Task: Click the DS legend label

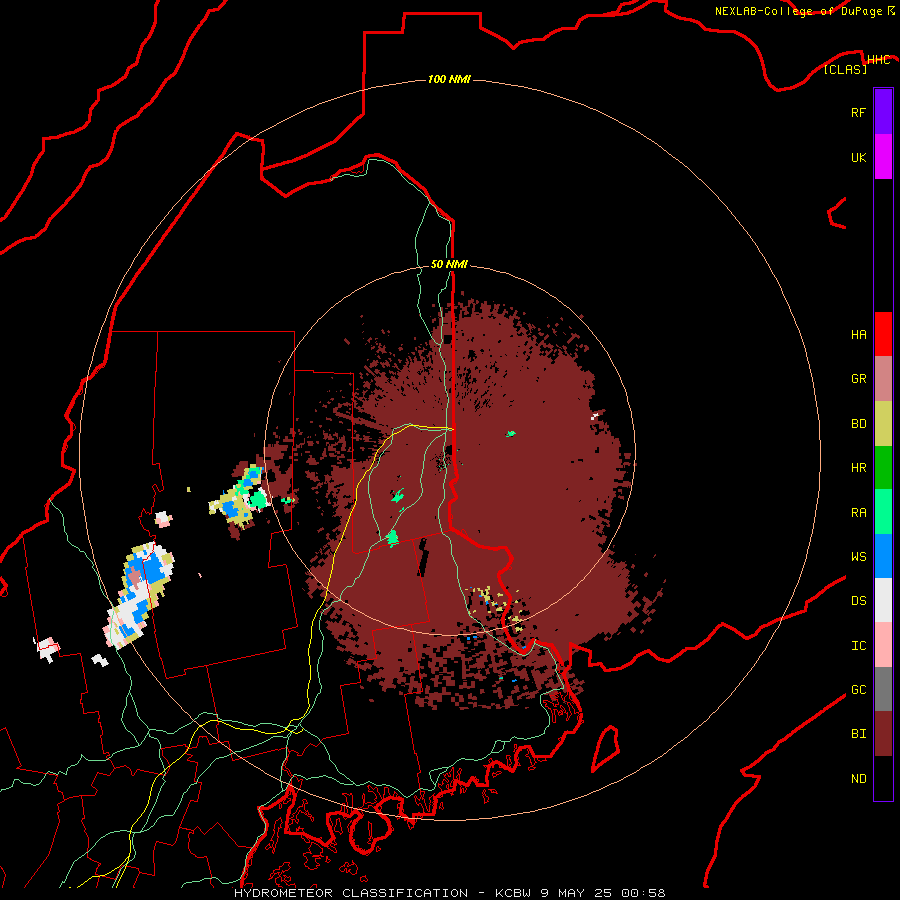Action: coord(858,601)
